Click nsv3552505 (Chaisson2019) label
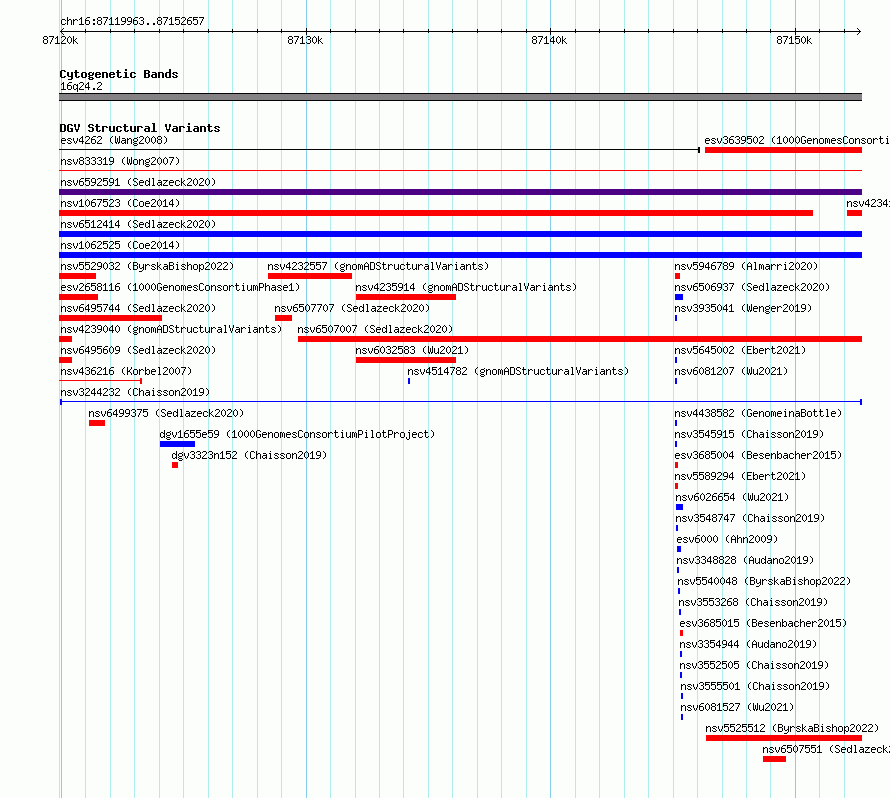Screen dimensions: 890x798 point(754,665)
